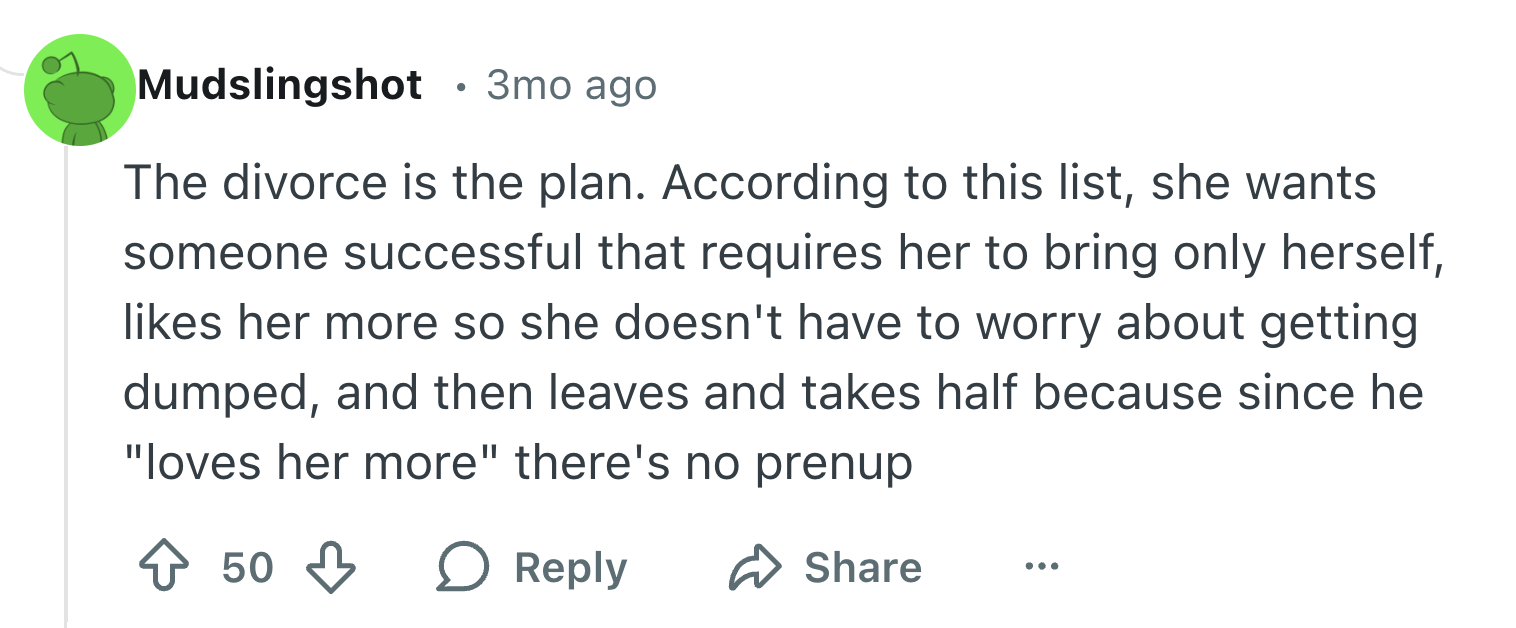Click the word "successful" in the comment text
Viewport: 1516px width, 628px height.
465,254
